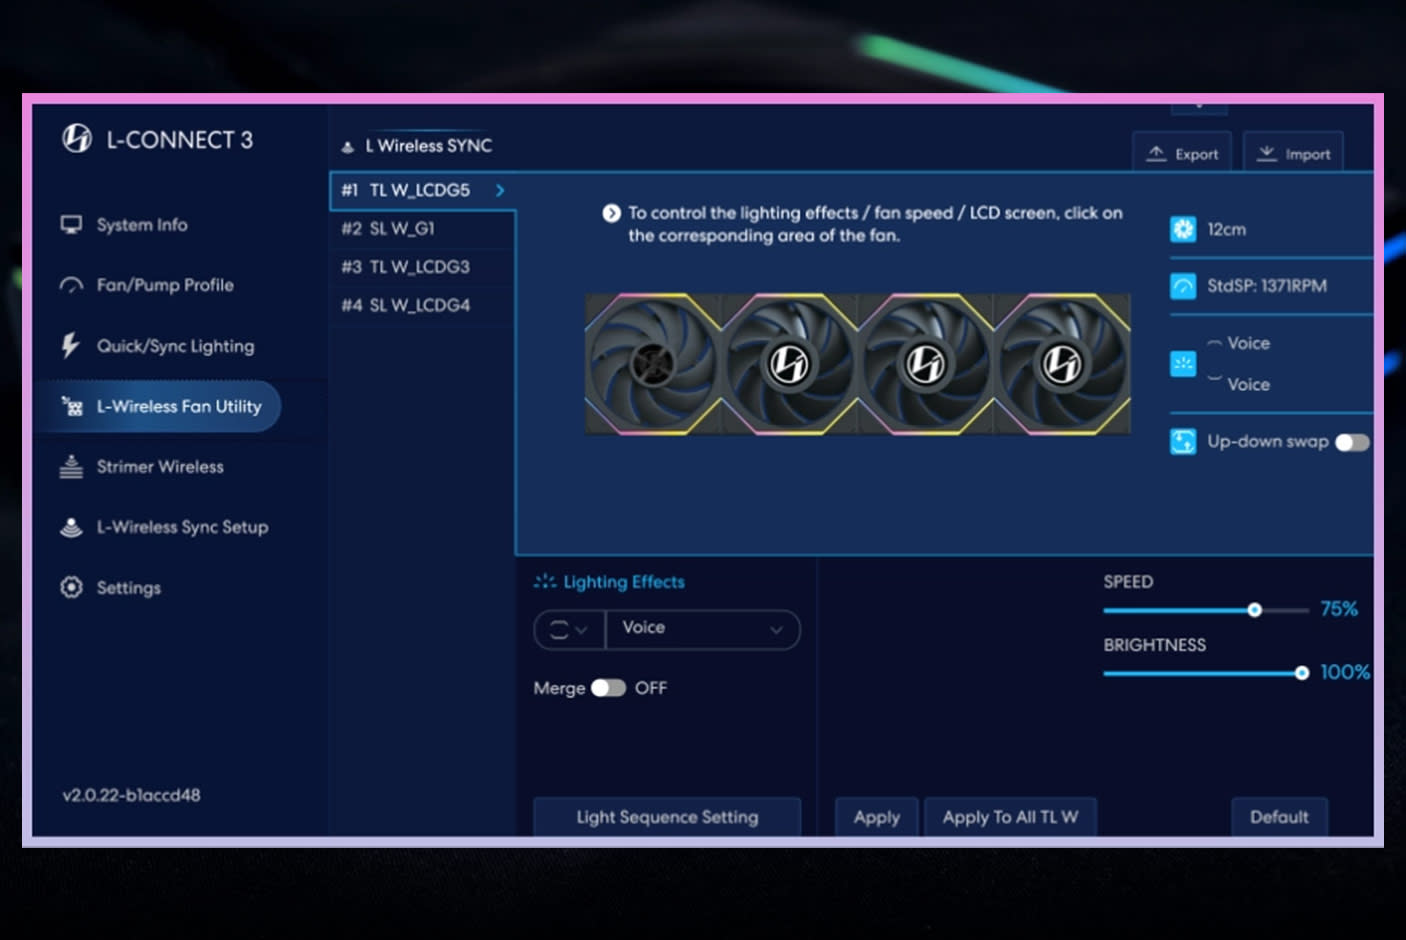Select the third fan in the row
This screenshot has width=1406, height=940.
tap(925, 364)
